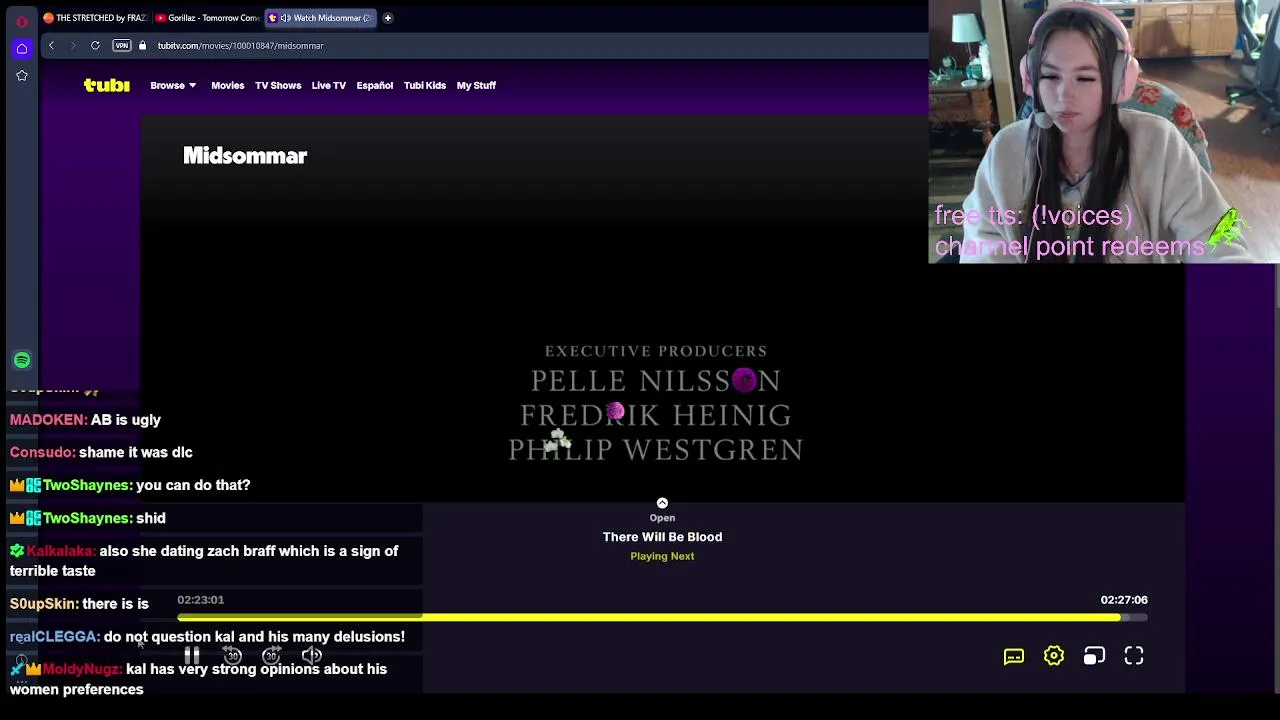Go to TV Shows section
Screen dimensions: 1280x720
278,85
